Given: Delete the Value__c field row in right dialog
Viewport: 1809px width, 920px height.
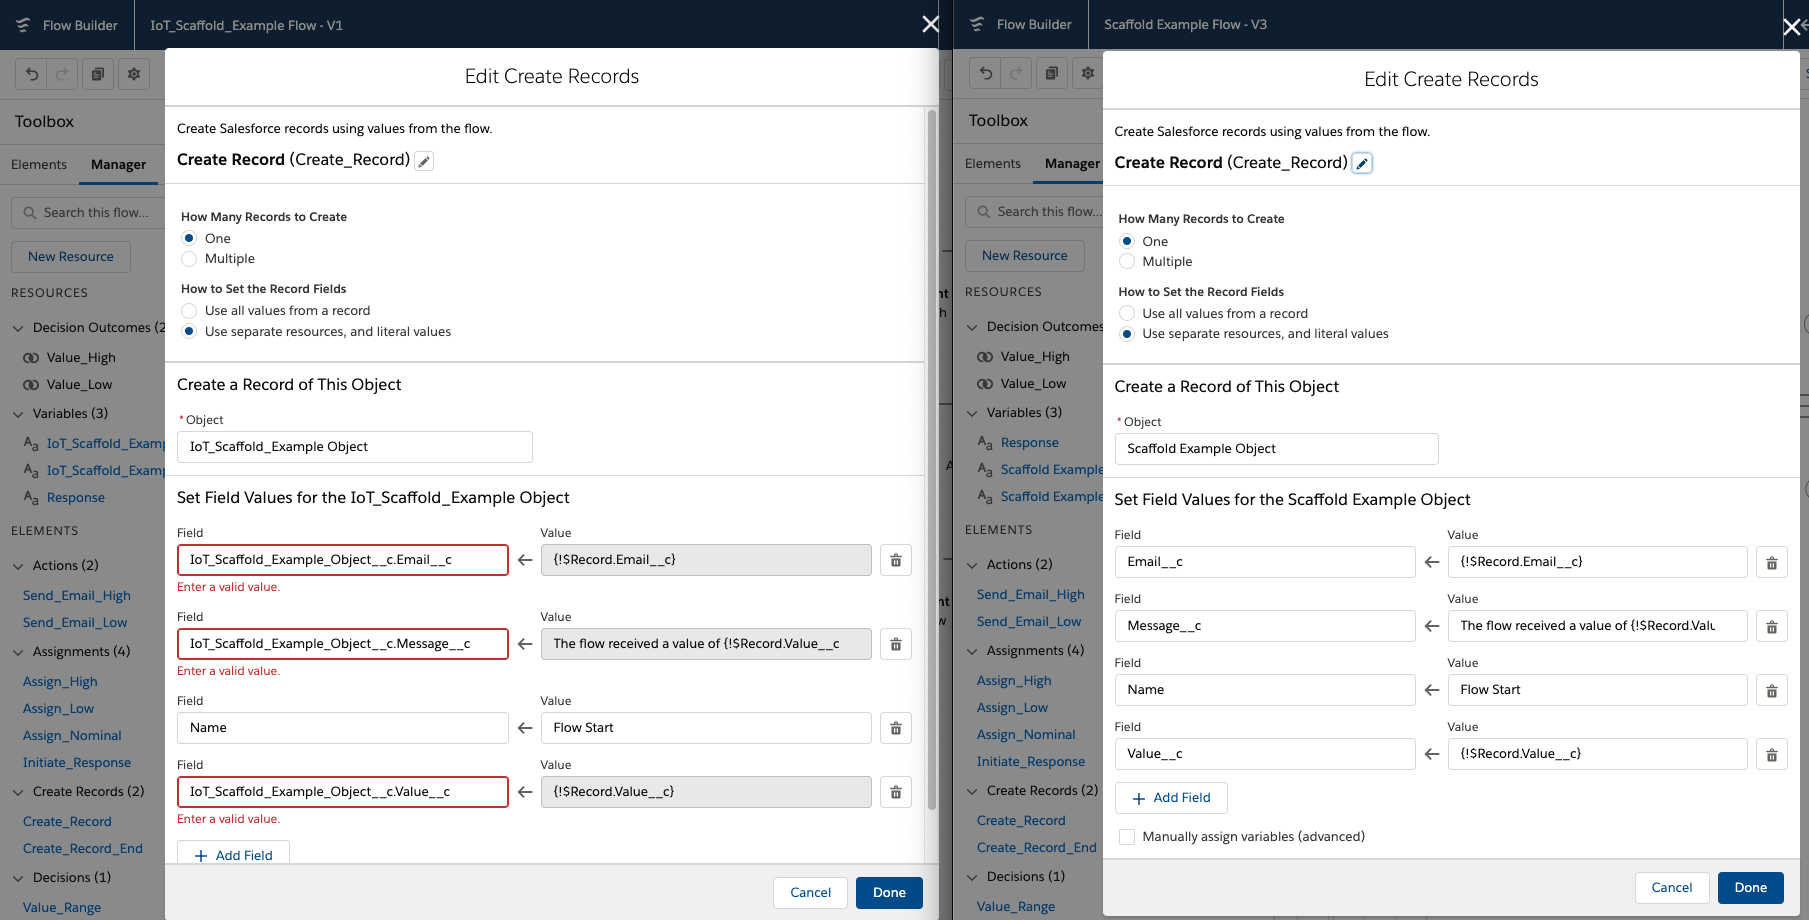Looking at the screenshot, I should 1771,754.
